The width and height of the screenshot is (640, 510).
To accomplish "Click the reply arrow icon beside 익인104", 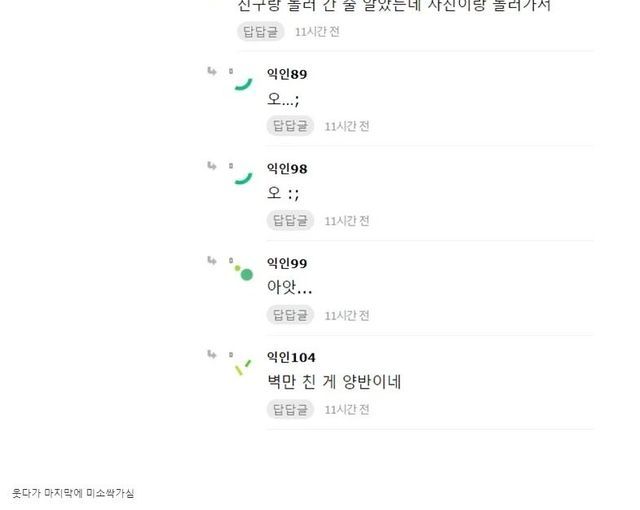I will 212,355.
